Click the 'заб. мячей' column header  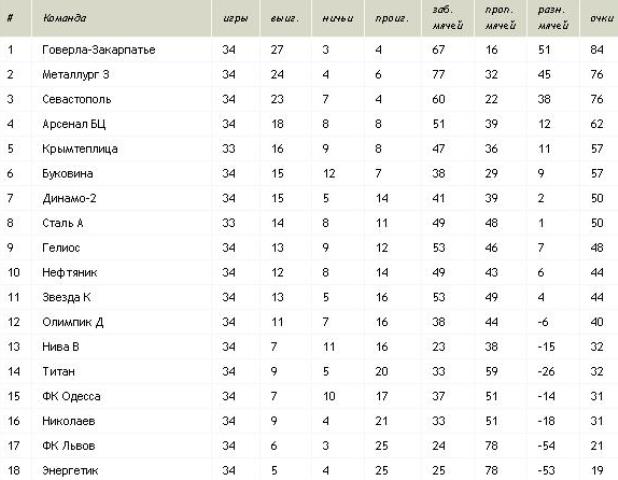pyautogui.click(x=447, y=18)
